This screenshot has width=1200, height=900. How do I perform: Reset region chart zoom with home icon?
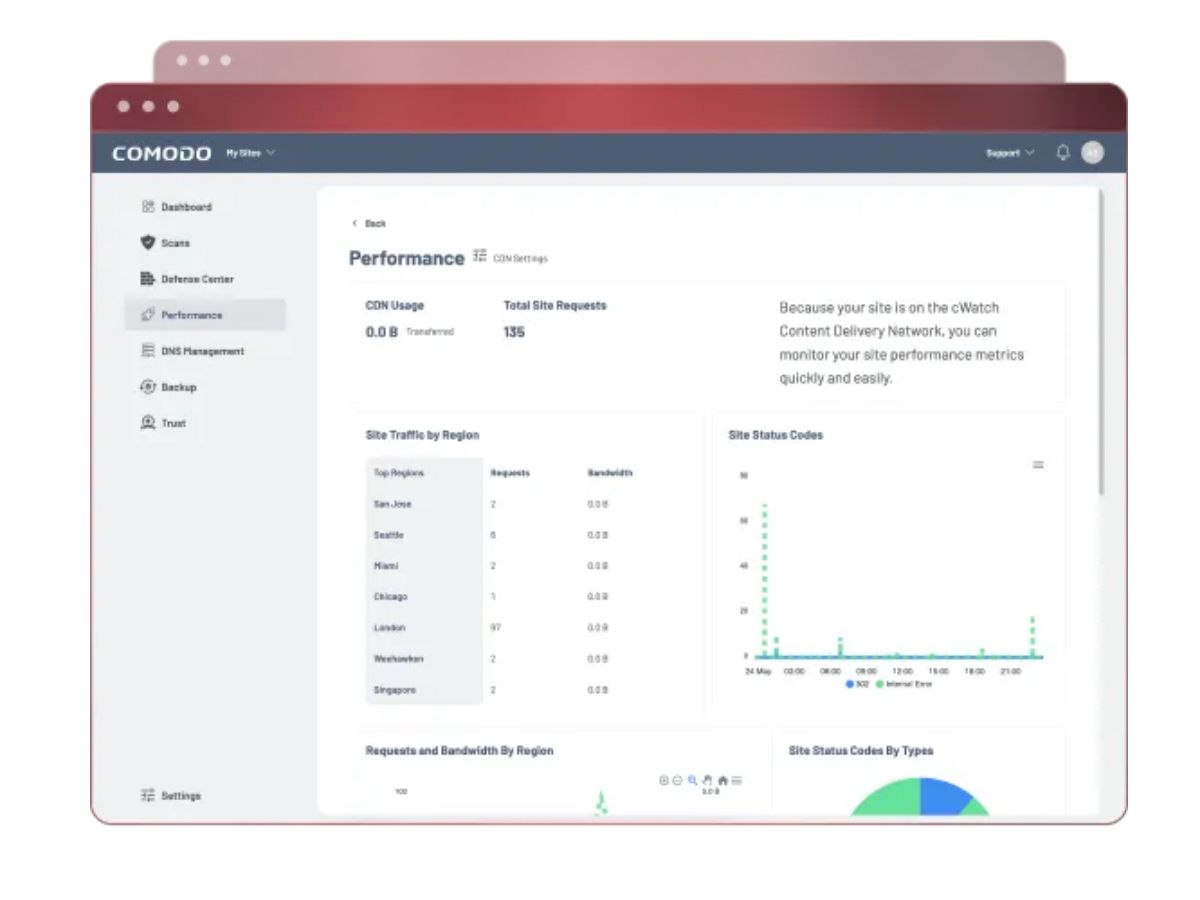722,780
